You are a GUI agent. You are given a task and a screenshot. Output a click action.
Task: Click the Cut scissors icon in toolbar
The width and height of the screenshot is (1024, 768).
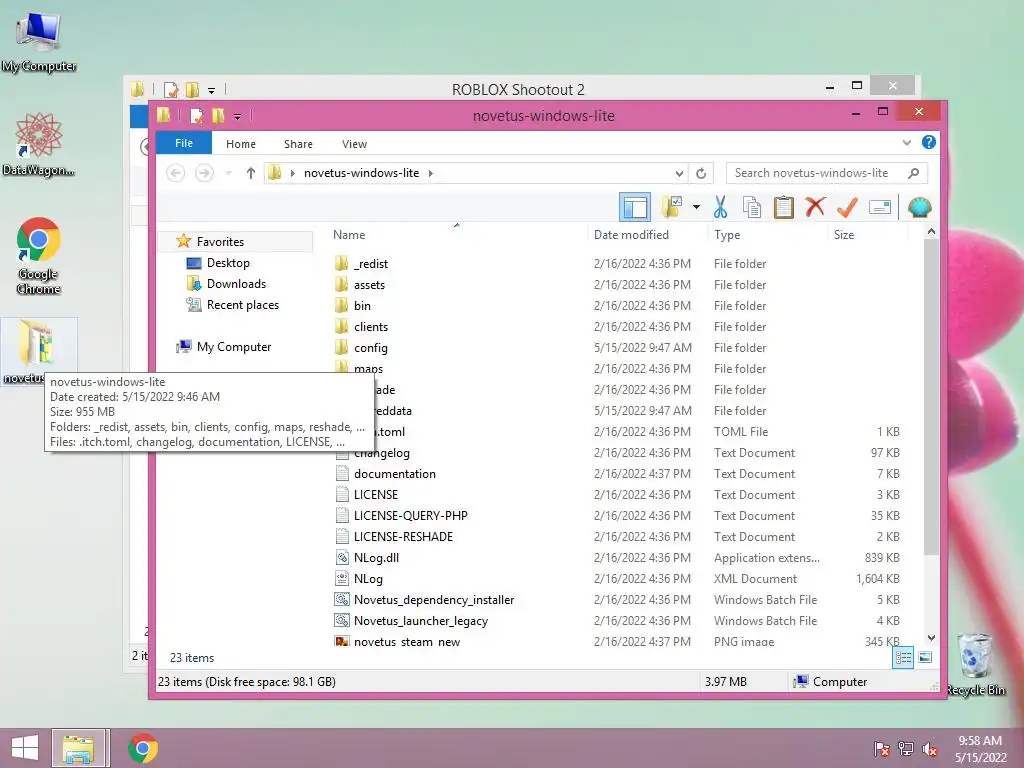pyautogui.click(x=720, y=207)
